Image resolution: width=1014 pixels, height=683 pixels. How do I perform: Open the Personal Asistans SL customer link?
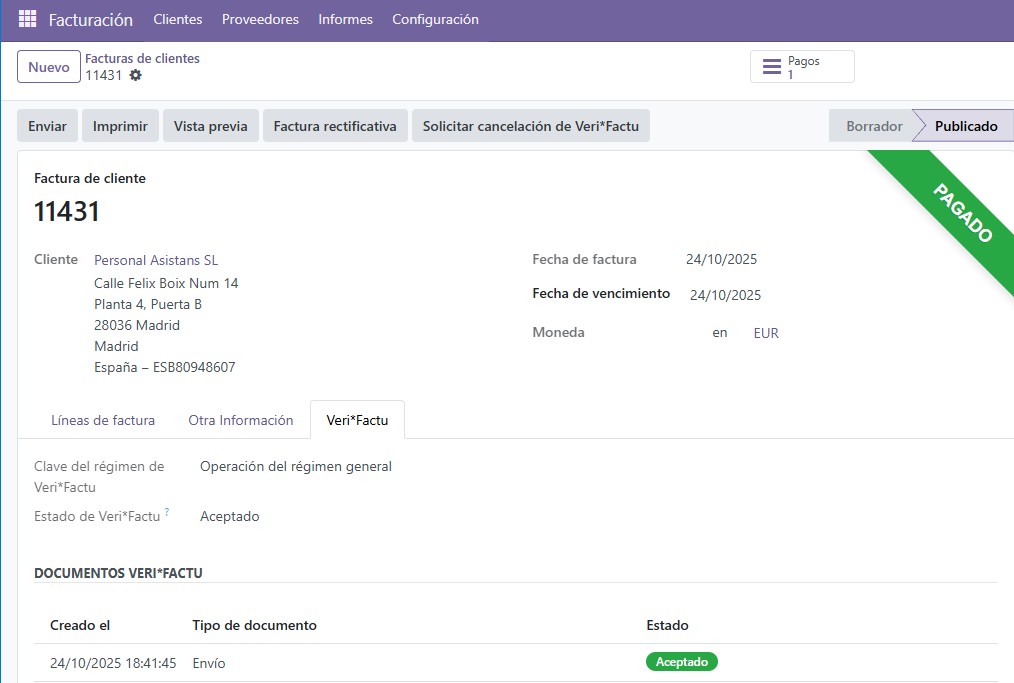(155, 260)
